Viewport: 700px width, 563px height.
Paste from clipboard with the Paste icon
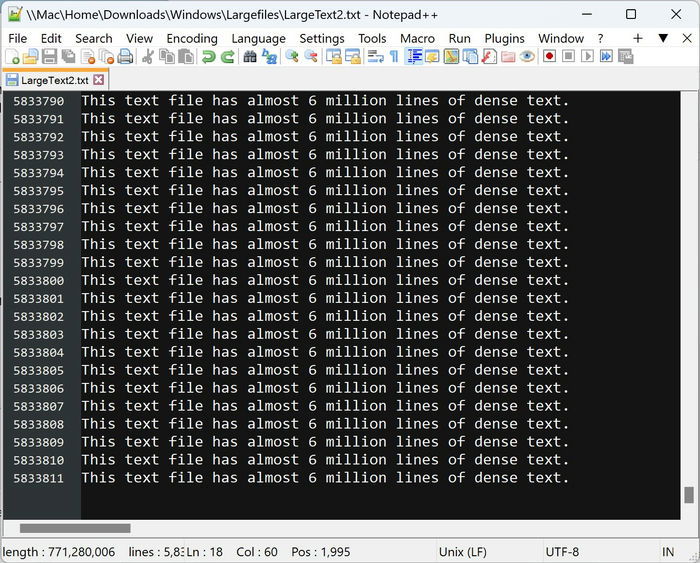click(x=186, y=57)
